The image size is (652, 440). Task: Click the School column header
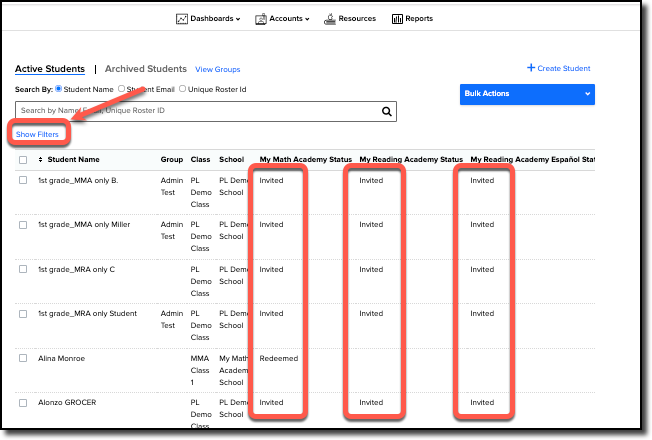point(231,160)
